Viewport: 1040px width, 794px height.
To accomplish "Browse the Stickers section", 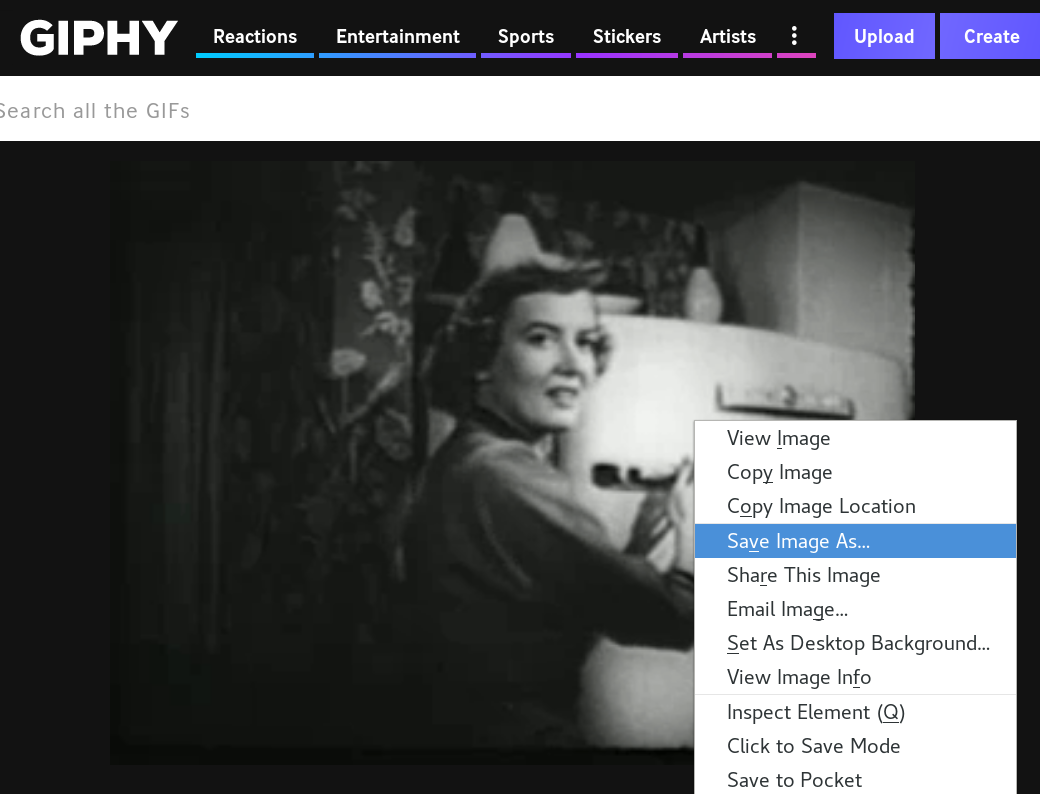I will 626,37.
